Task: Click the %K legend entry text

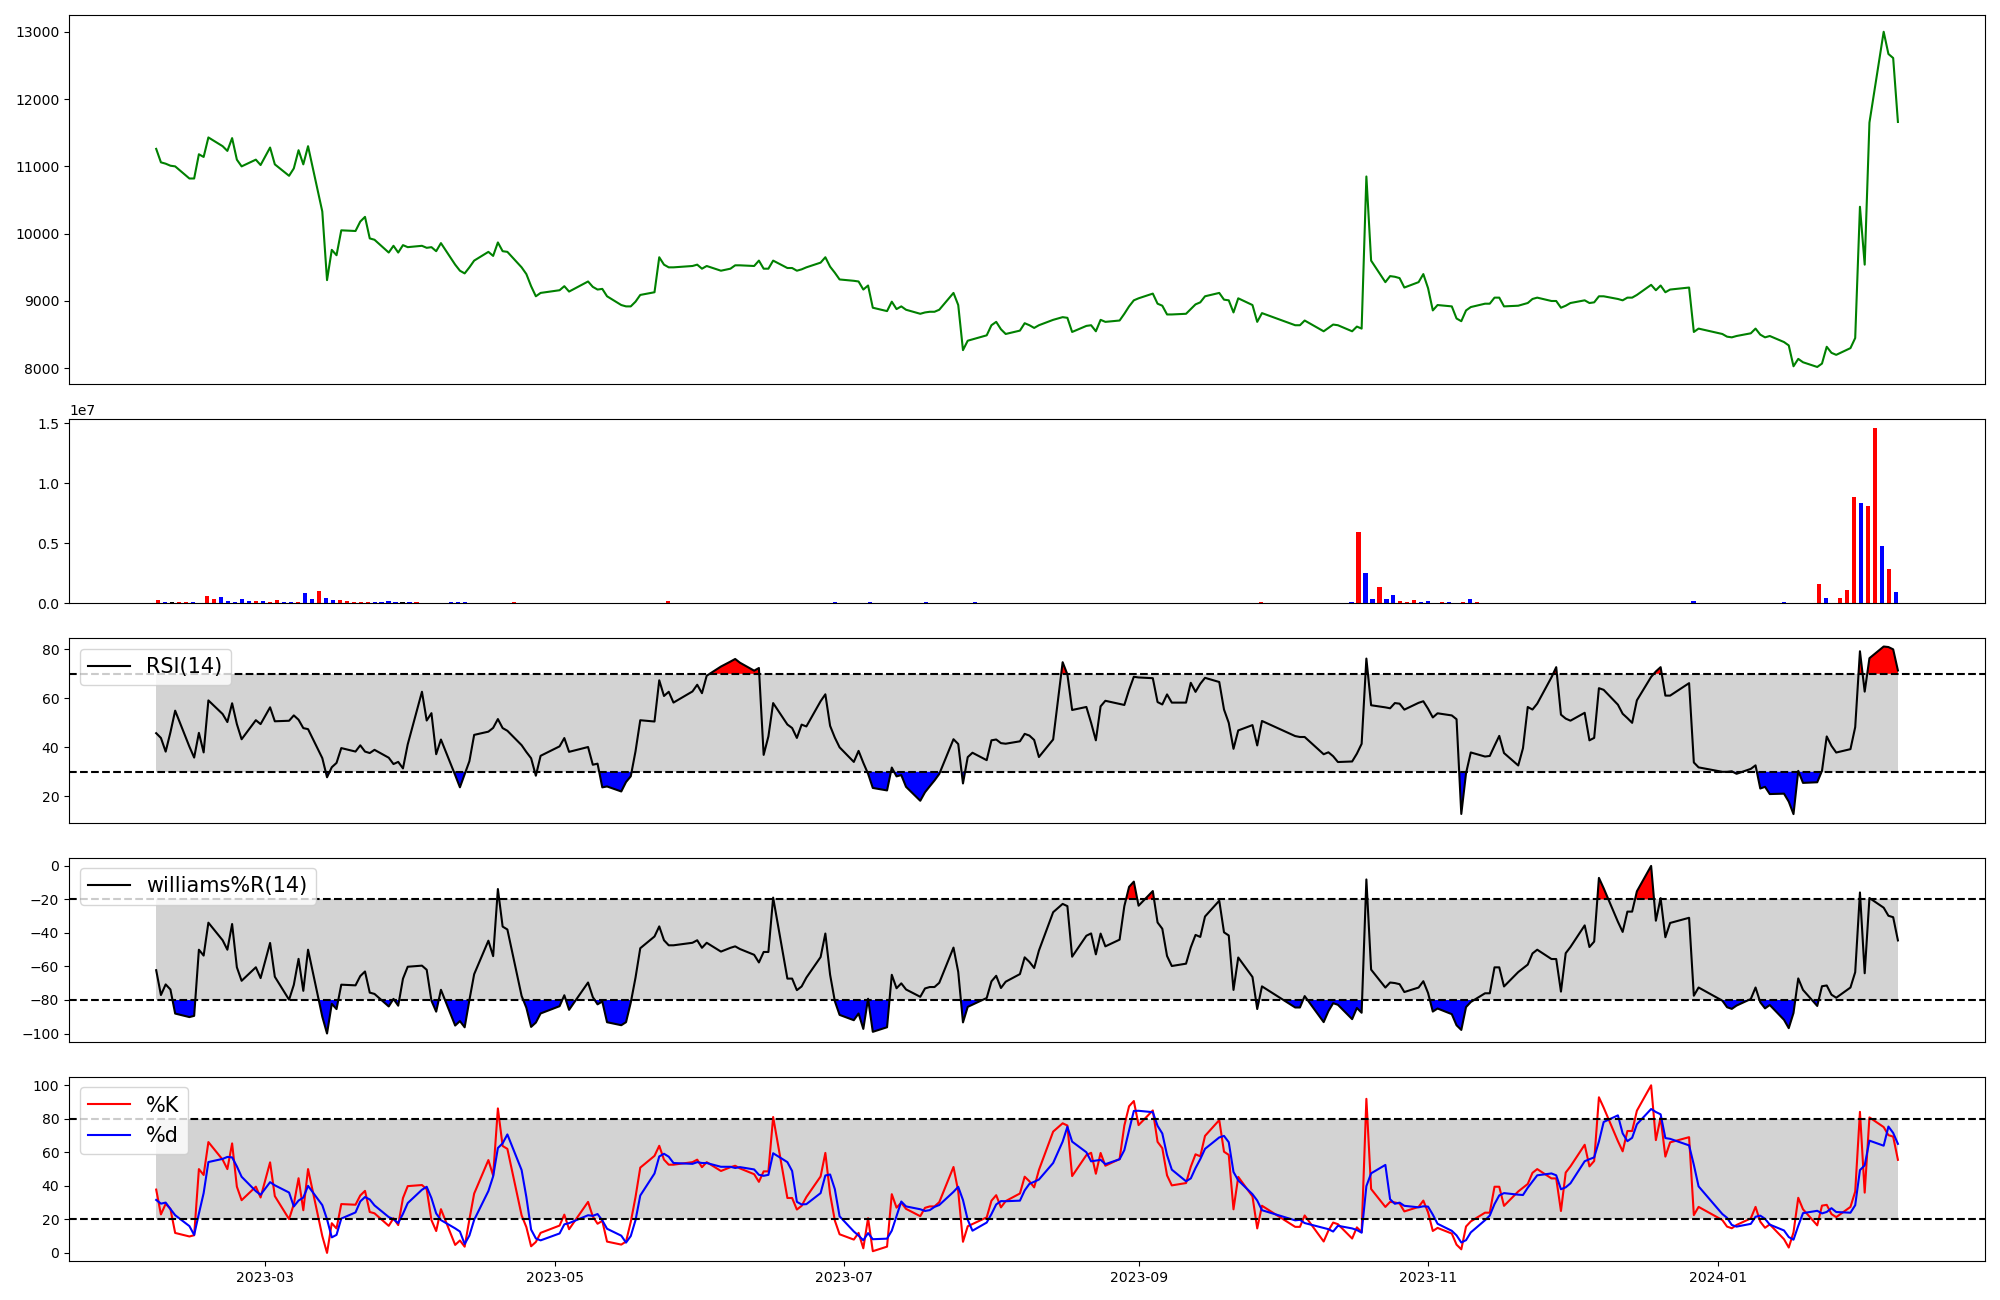Action: [x=162, y=1105]
